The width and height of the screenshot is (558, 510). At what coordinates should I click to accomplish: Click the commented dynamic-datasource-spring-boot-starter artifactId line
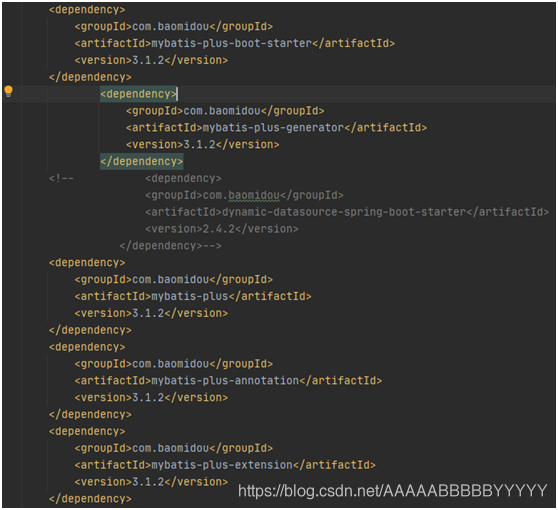(347, 212)
